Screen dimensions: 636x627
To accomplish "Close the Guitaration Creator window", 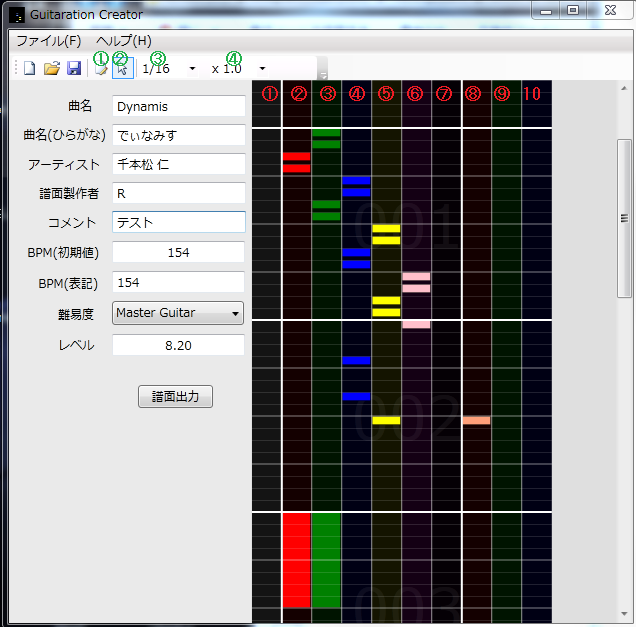I will click(x=610, y=11).
